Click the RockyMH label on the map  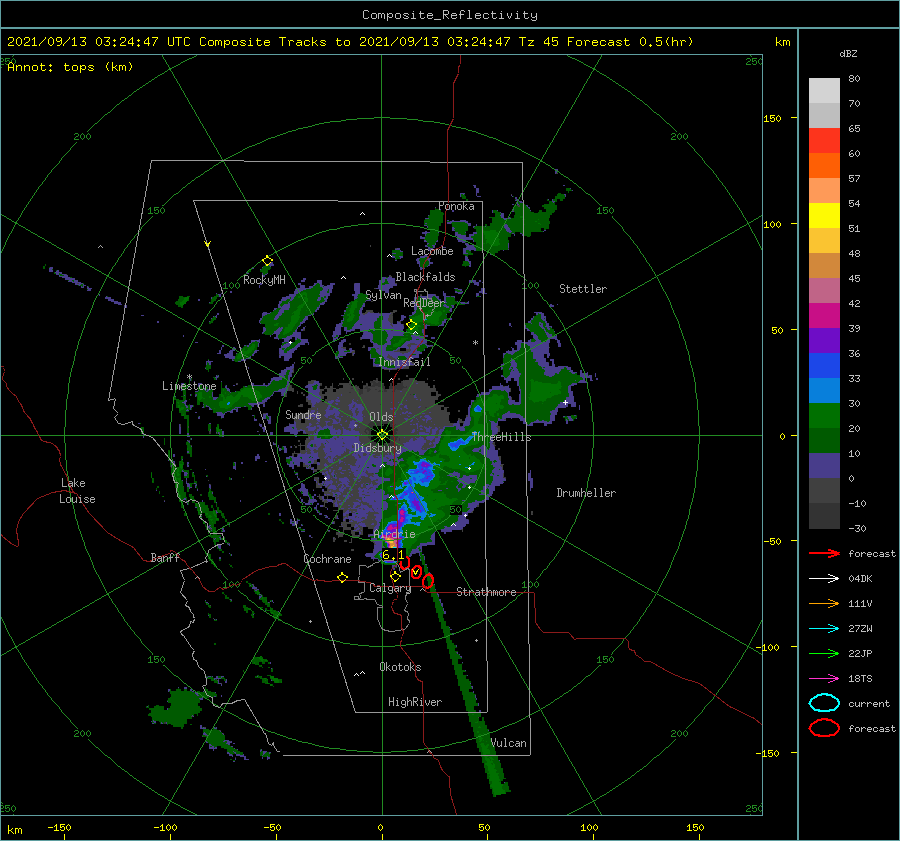click(264, 280)
